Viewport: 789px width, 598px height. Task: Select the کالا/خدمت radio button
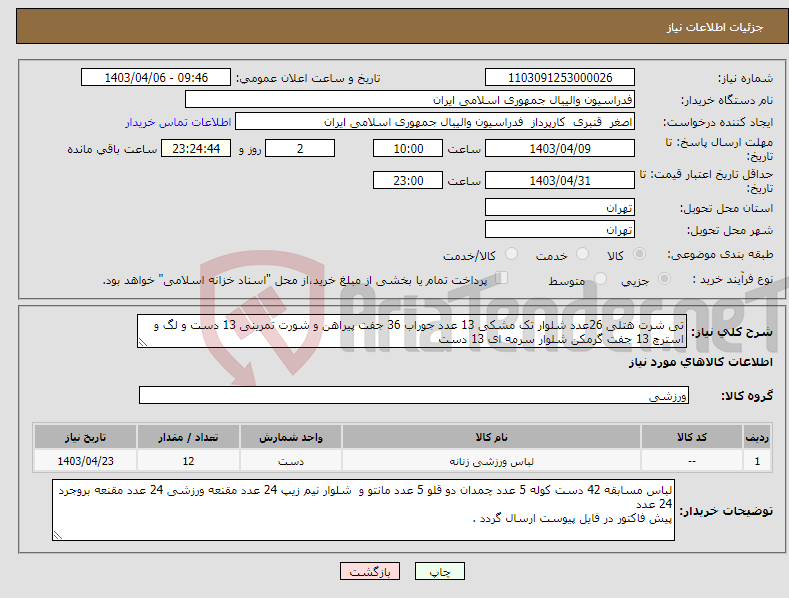pos(511,254)
